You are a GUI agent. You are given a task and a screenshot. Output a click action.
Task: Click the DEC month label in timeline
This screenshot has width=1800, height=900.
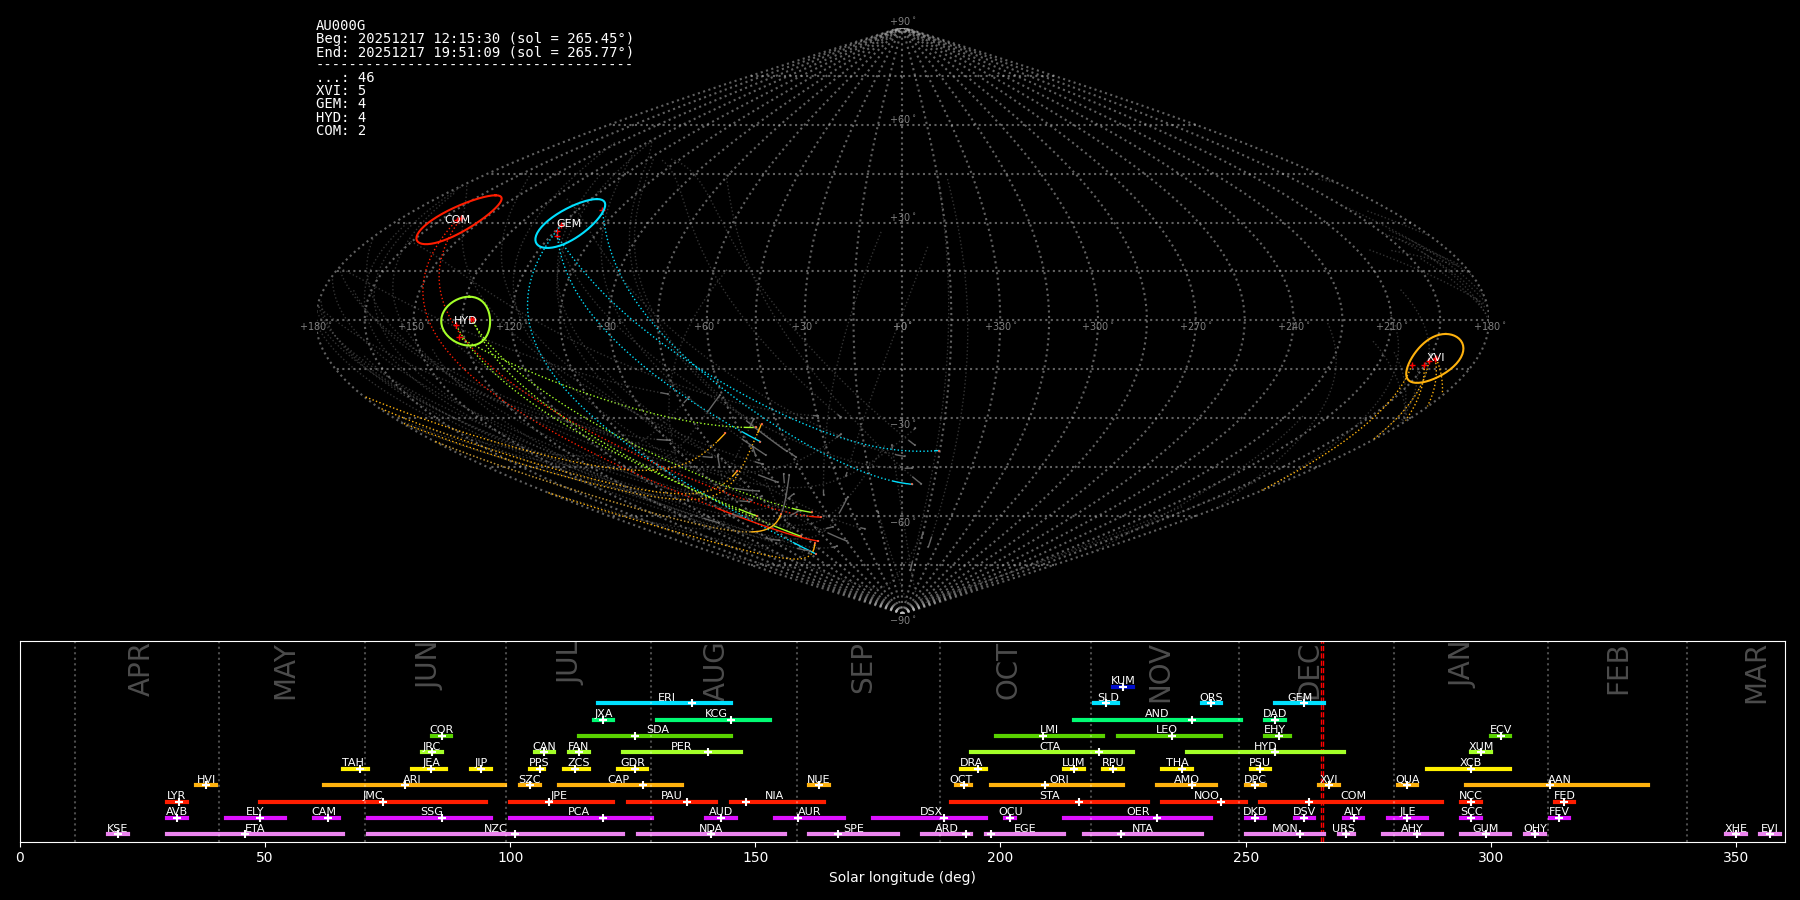point(1308,672)
